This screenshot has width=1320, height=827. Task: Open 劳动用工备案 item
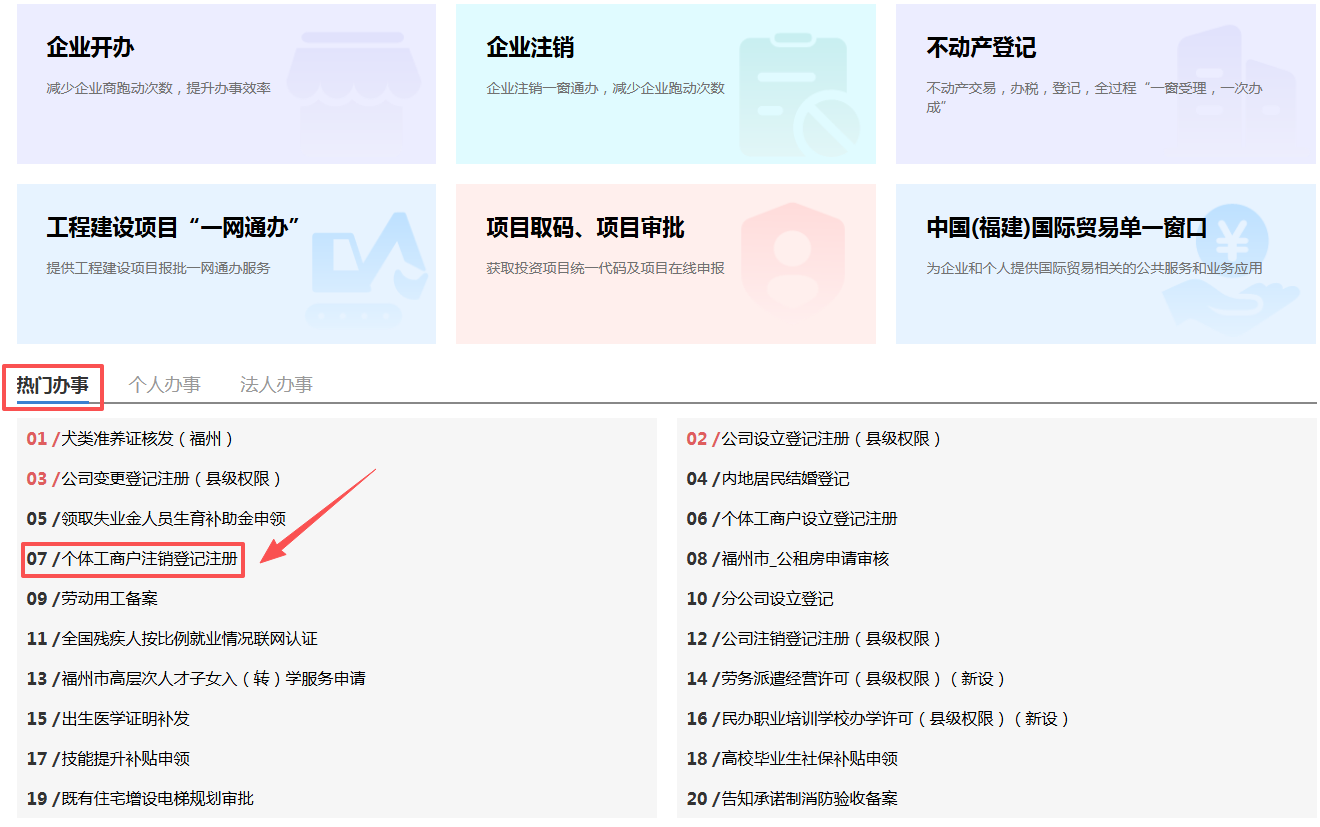[109, 599]
